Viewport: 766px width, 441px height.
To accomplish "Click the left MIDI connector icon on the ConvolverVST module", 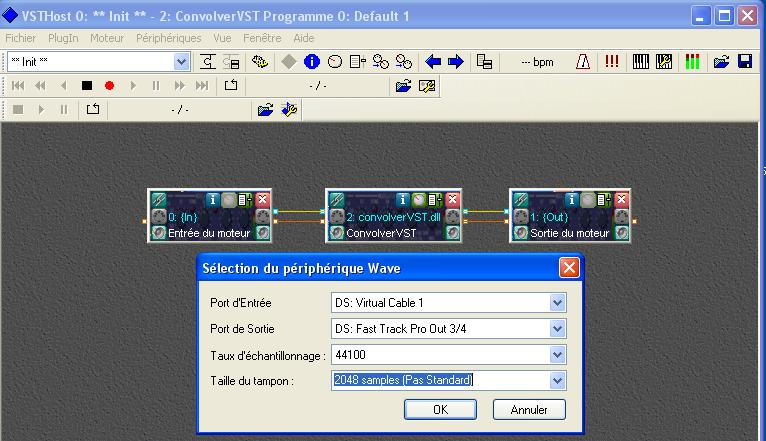I will click(x=337, y=216).
